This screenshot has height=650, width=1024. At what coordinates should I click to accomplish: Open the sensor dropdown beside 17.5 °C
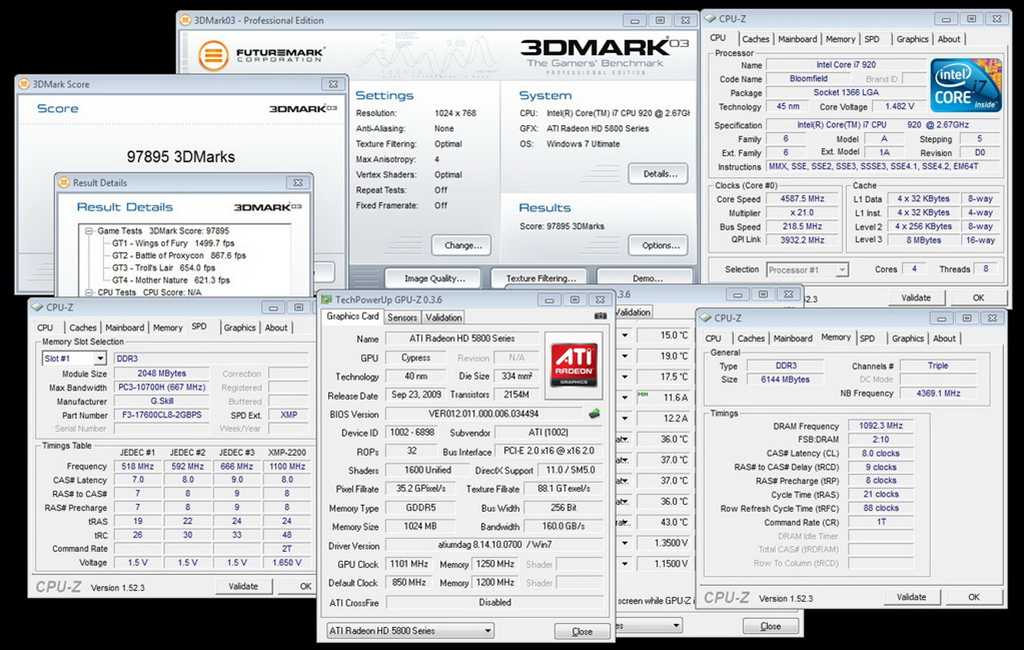625,377
